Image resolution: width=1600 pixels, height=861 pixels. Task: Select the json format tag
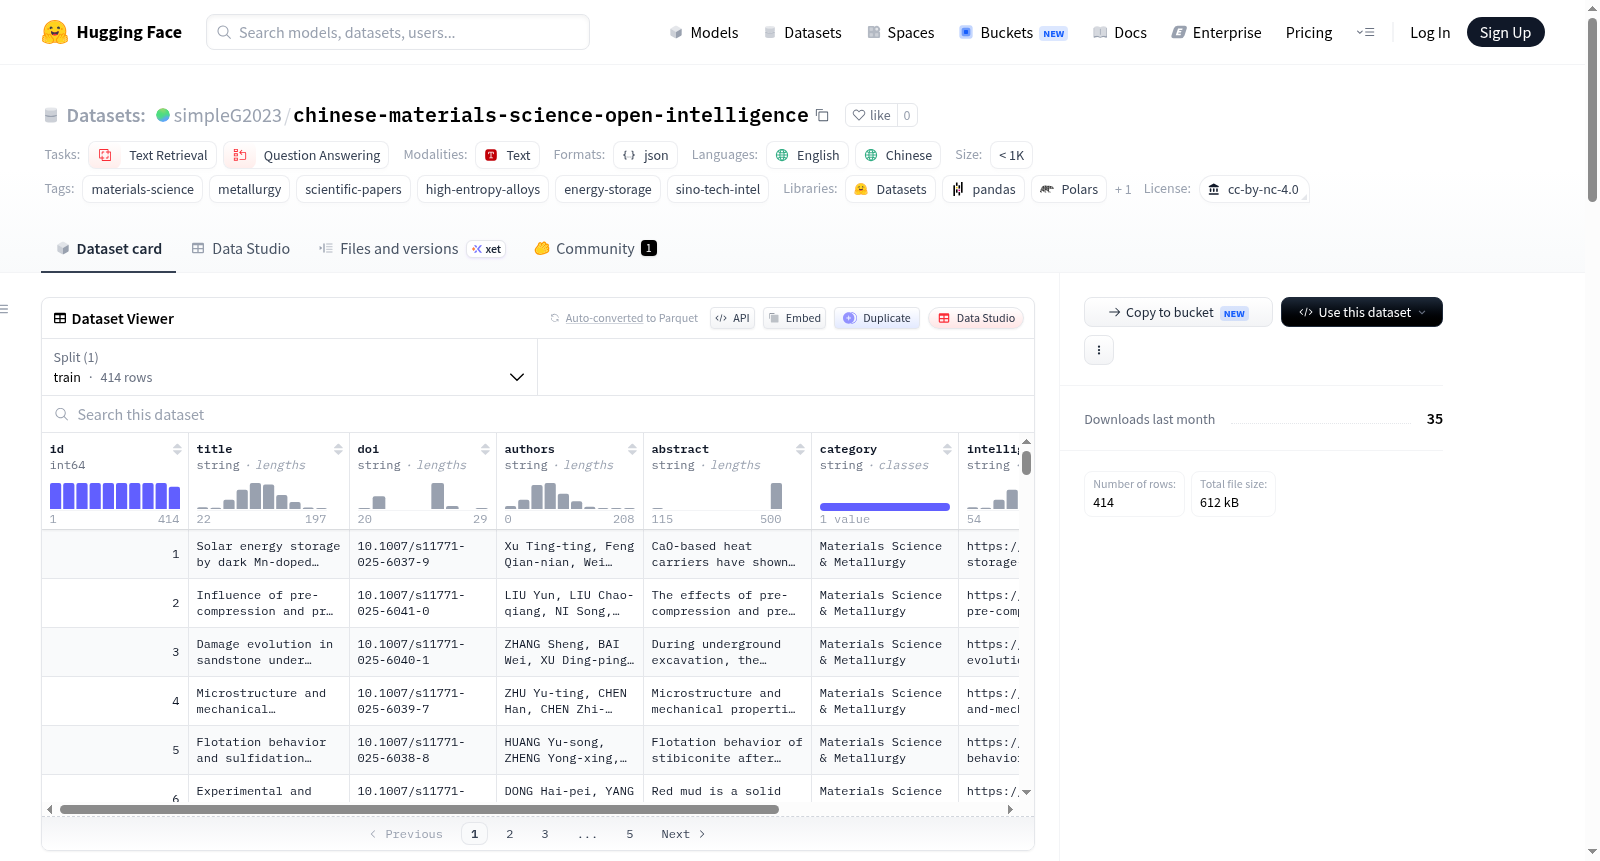(x=645, y=155)
